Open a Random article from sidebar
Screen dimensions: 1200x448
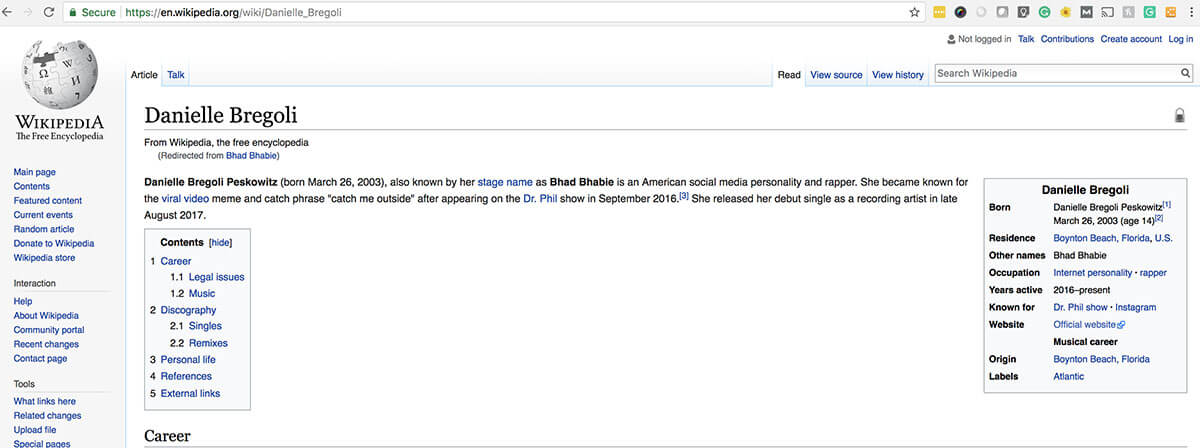44,229
